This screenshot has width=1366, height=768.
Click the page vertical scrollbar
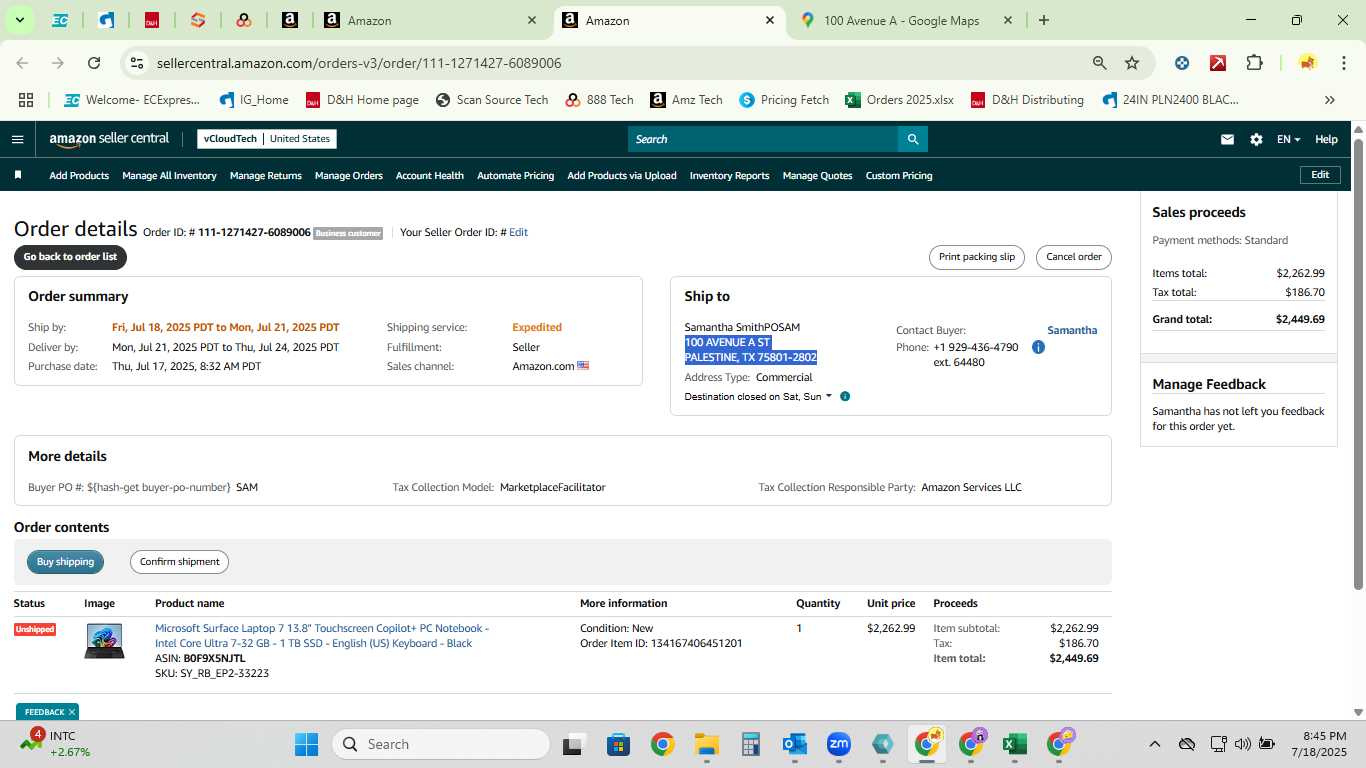(x=1358, y=362)
